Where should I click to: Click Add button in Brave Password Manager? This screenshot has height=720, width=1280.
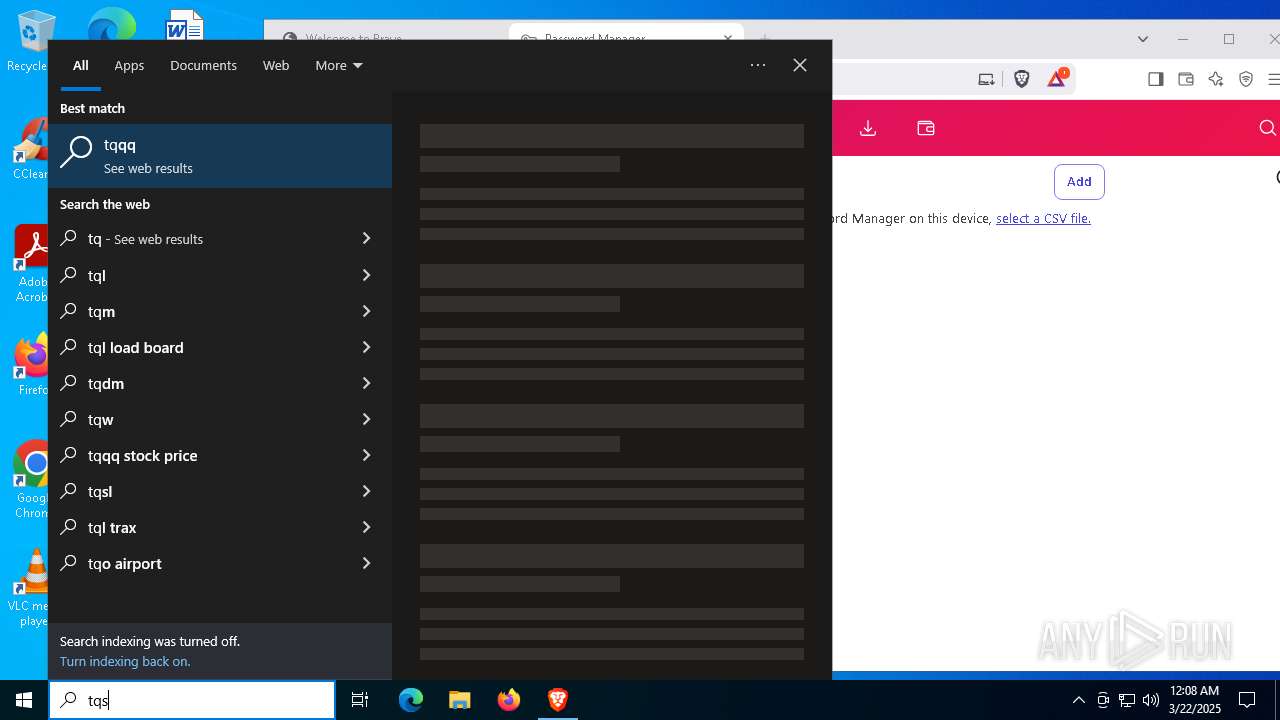point(1079,181)
